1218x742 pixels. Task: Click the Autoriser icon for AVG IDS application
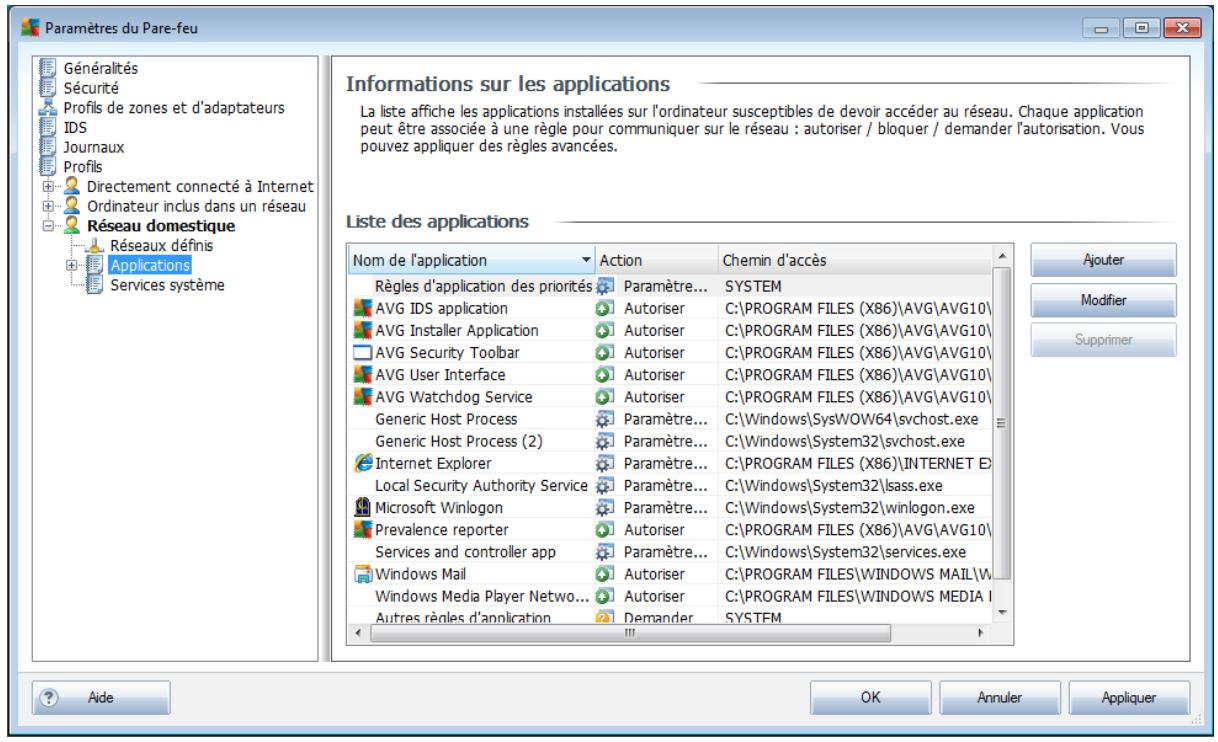pos(603,308)
